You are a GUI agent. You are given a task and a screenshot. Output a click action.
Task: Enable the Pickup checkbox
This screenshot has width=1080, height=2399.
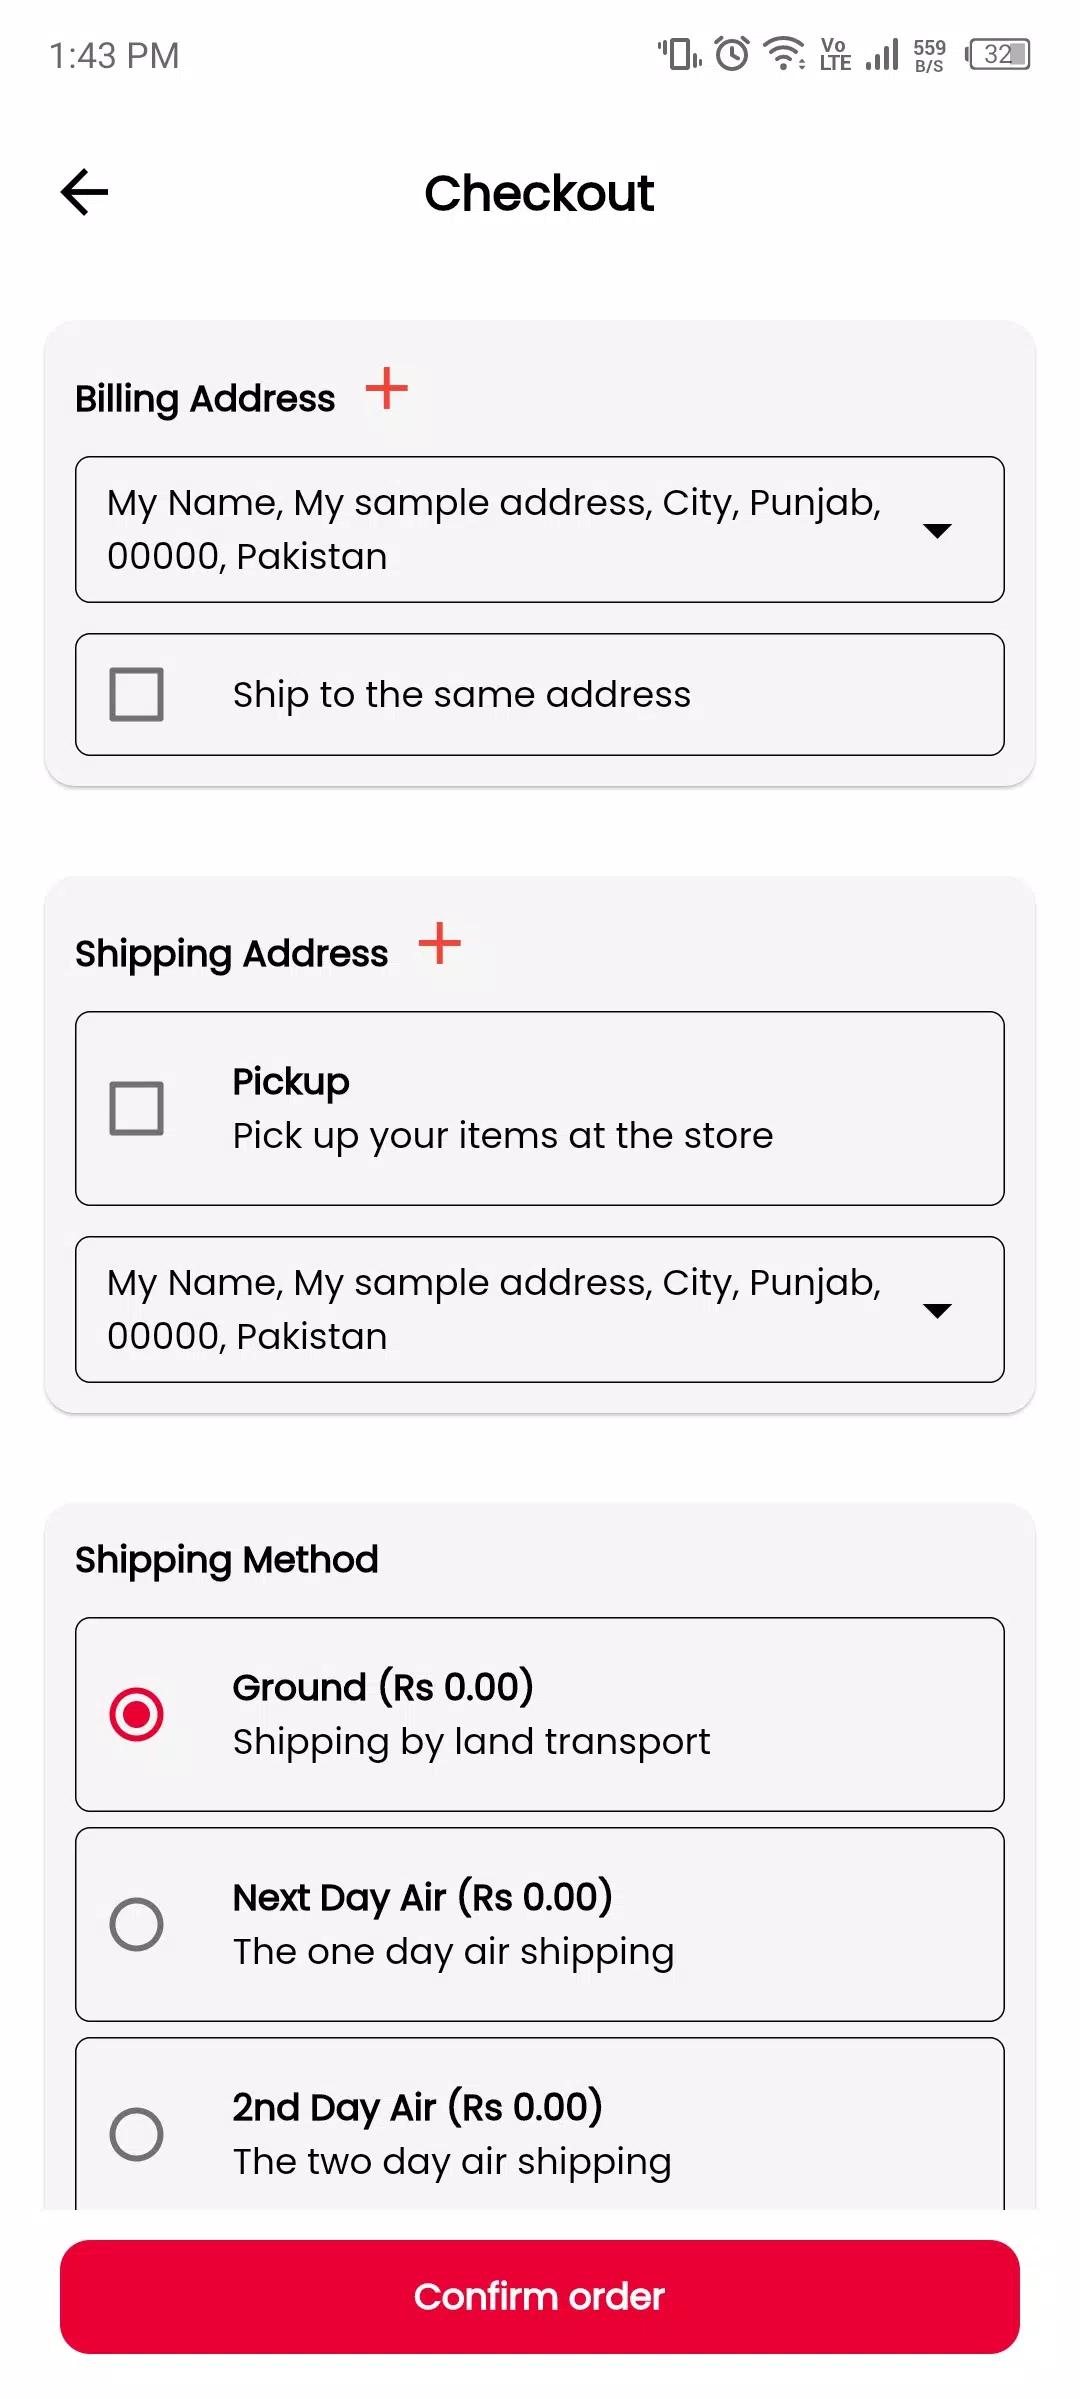click(136, 1108)
